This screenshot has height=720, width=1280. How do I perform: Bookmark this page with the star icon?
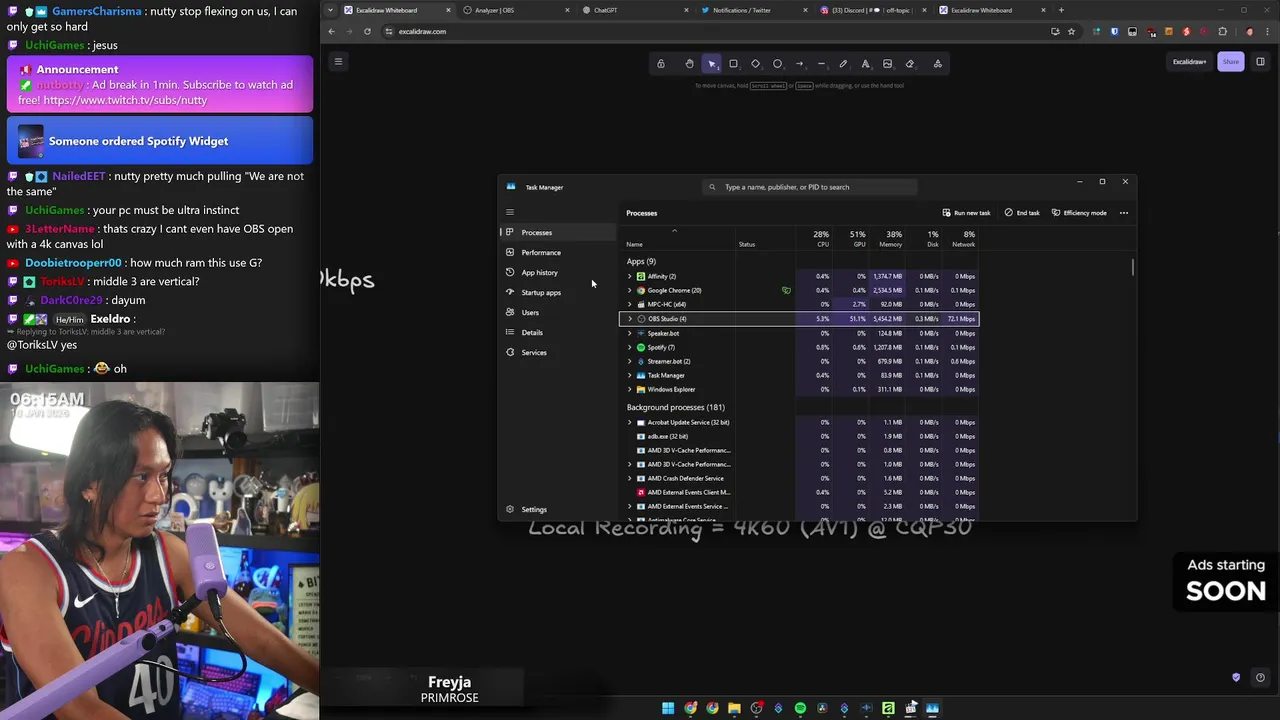(x=1071, y=31)
